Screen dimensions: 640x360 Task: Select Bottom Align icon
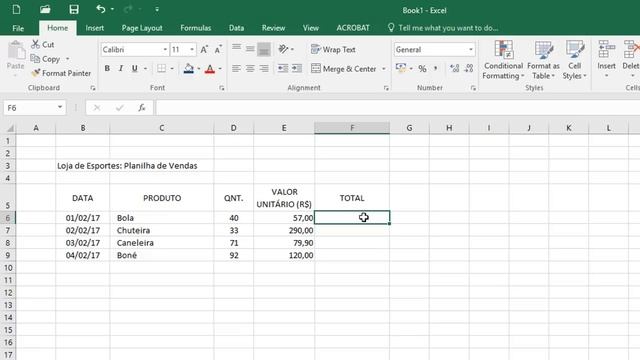264,49
